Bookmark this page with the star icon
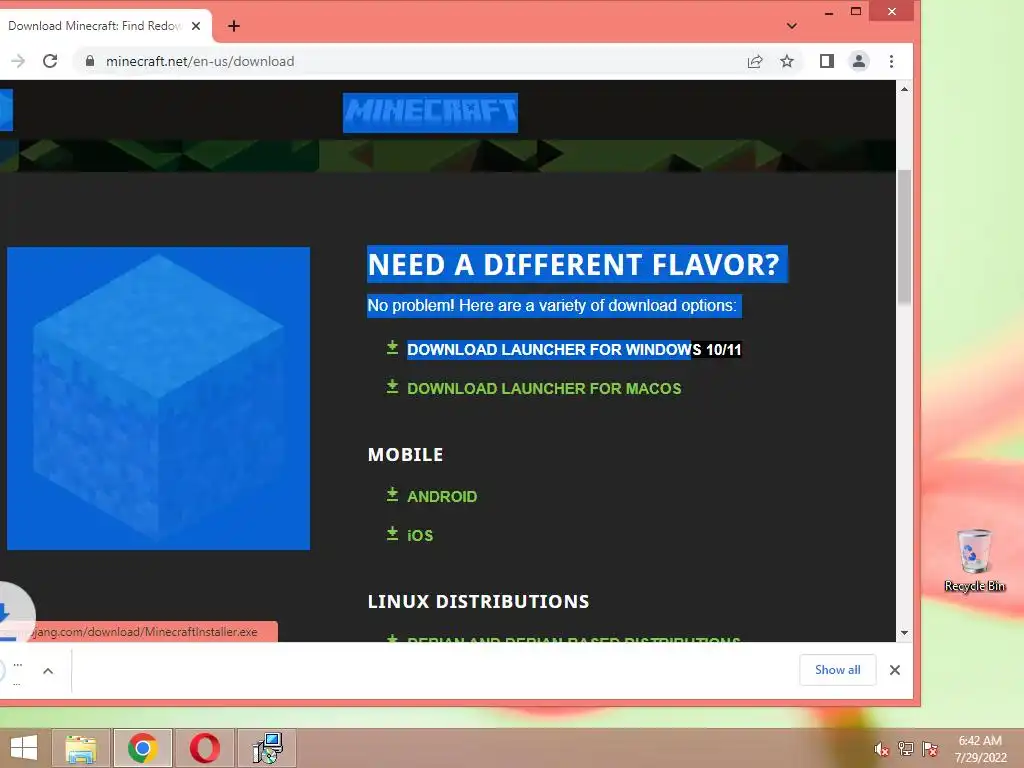Image resolution: width=1024 pixels, height=768 pixels. point(787,61)
